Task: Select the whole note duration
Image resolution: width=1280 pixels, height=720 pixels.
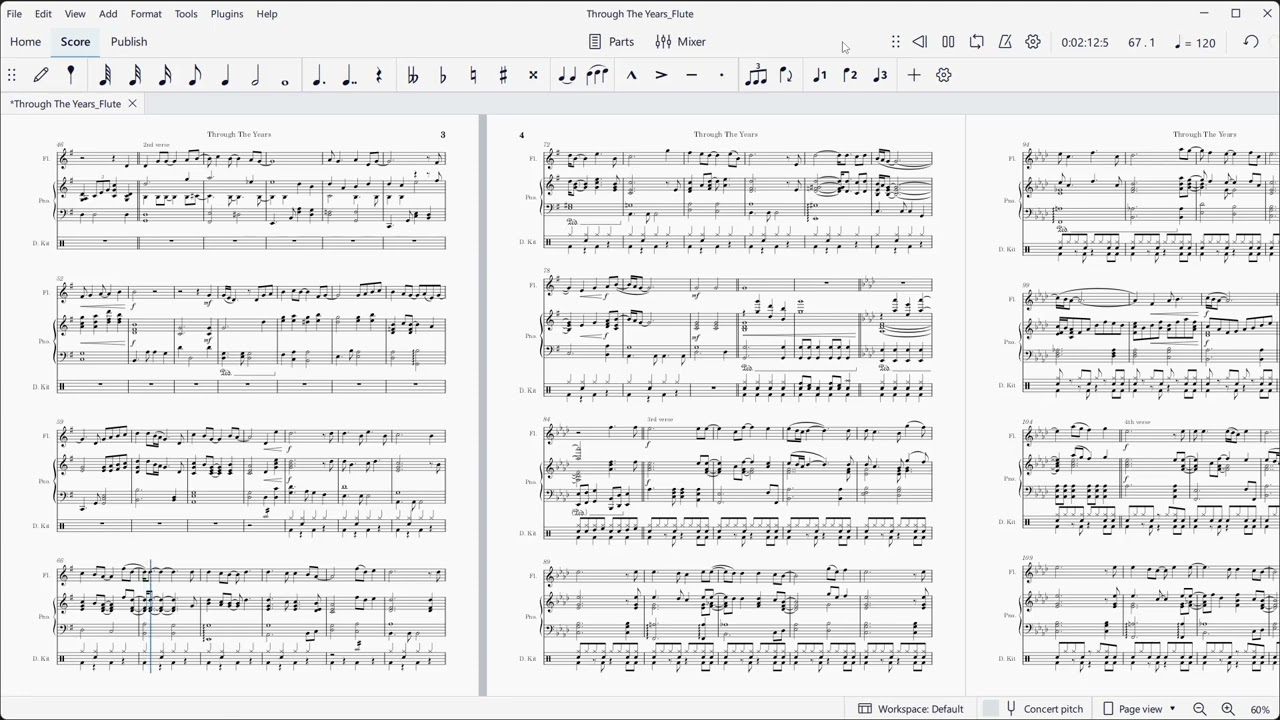Action: pyautogui.click(x=285, y=79)
